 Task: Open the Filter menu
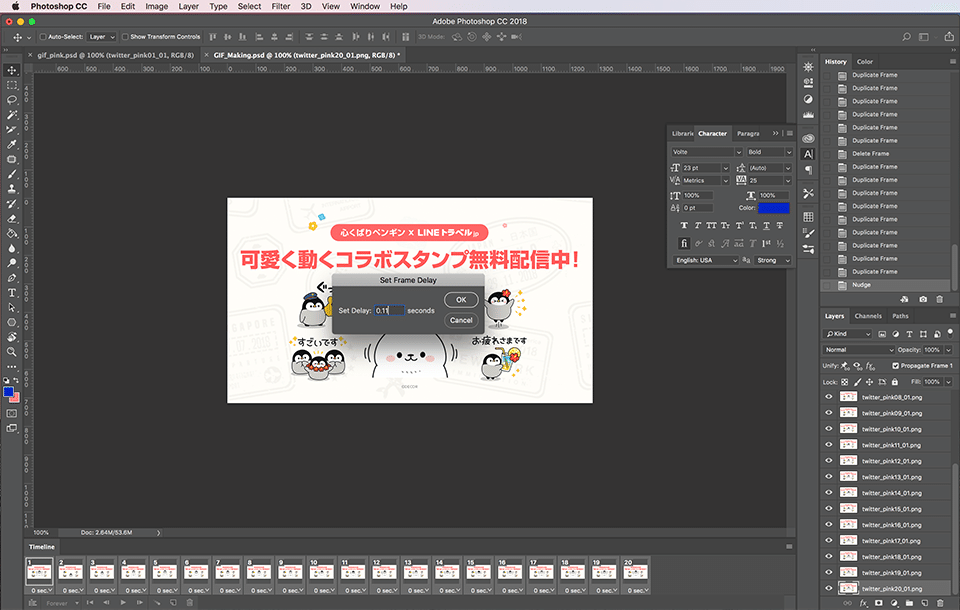click(x=281, y=6)
